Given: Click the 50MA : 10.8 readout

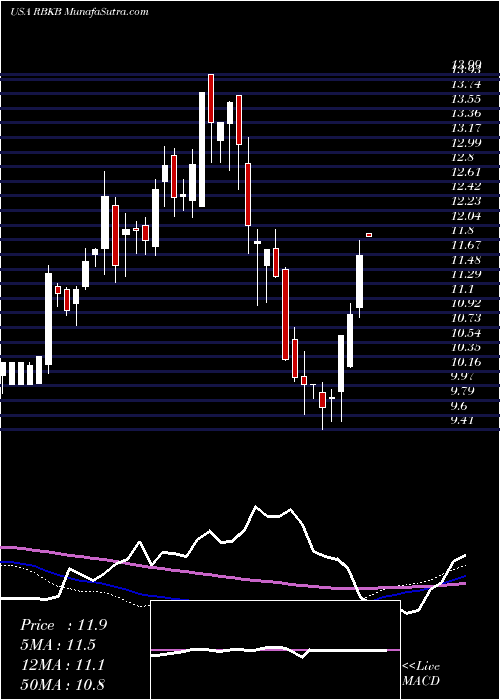Looking at the screenshot, I should (63, 684).
